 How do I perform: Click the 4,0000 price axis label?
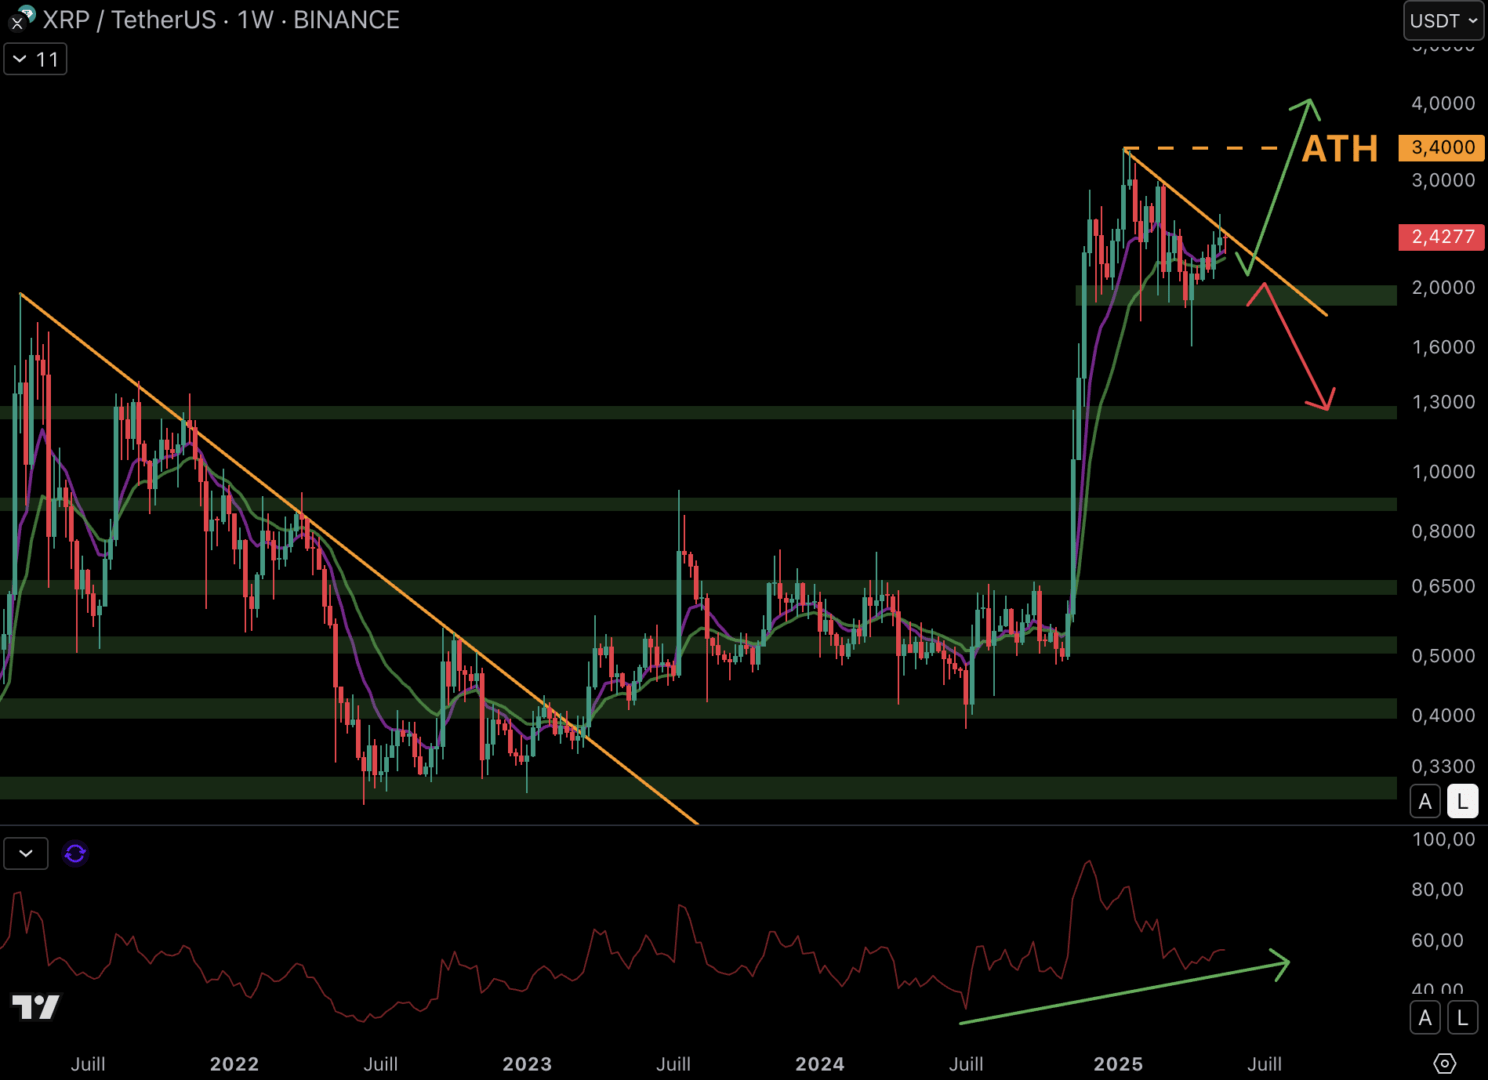click(1443, 103)
